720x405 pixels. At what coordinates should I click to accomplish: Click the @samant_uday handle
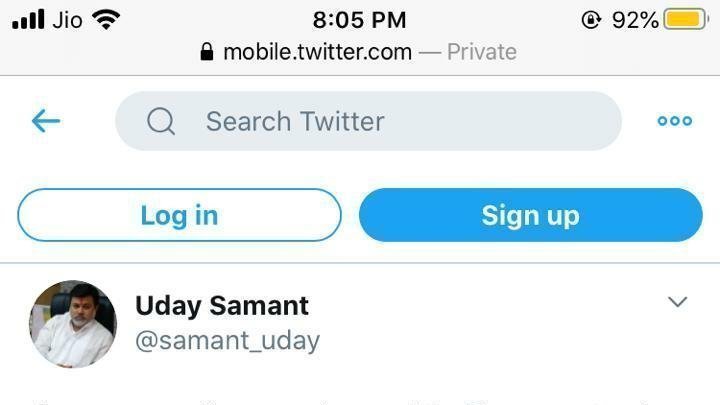click(x=227, y=340)
